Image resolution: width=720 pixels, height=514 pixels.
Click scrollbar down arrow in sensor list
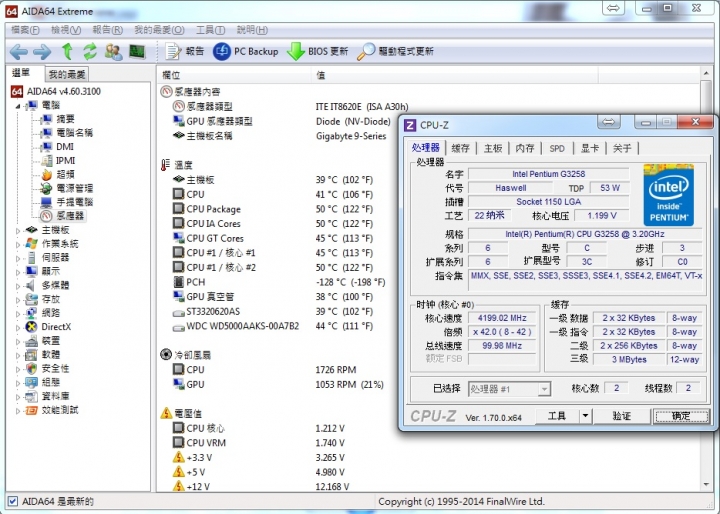[706, 485]
